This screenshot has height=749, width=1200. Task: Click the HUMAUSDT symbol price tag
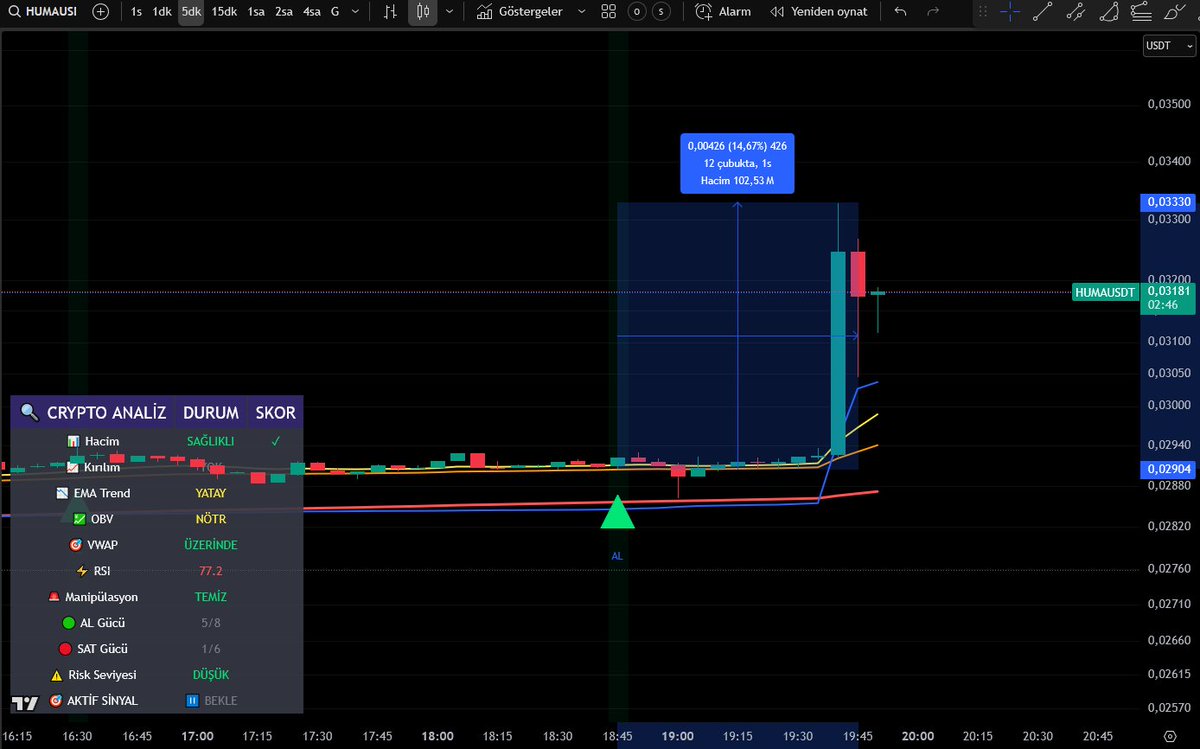1105,292
